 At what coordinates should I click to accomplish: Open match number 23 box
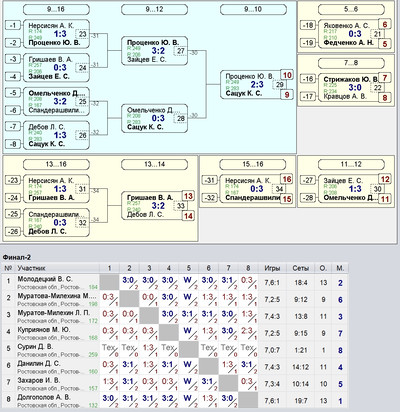click(x=82, y=34)
